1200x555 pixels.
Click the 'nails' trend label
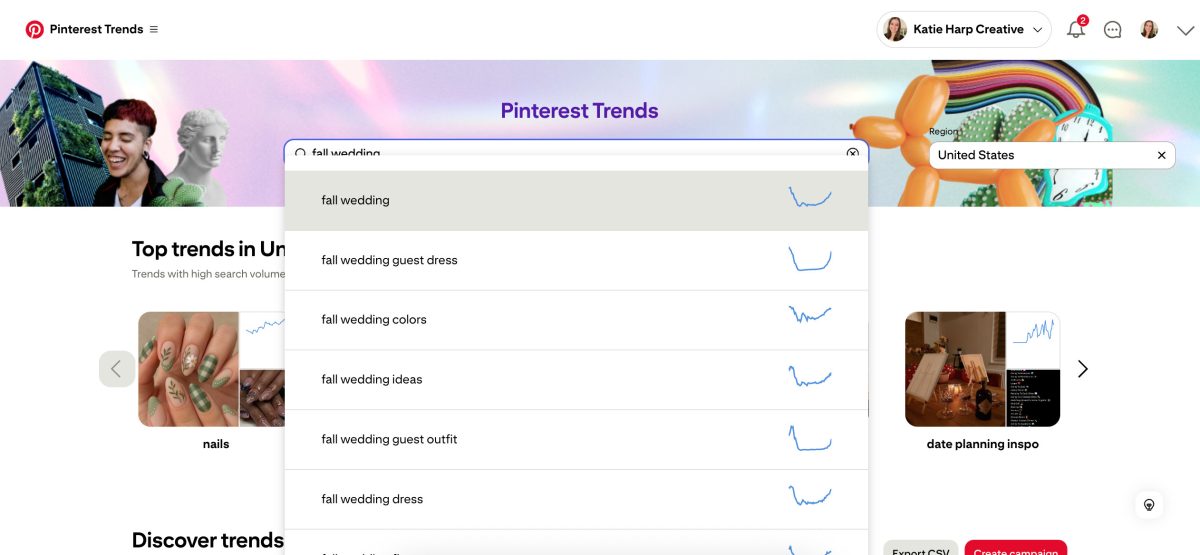(x=216, y=444)
